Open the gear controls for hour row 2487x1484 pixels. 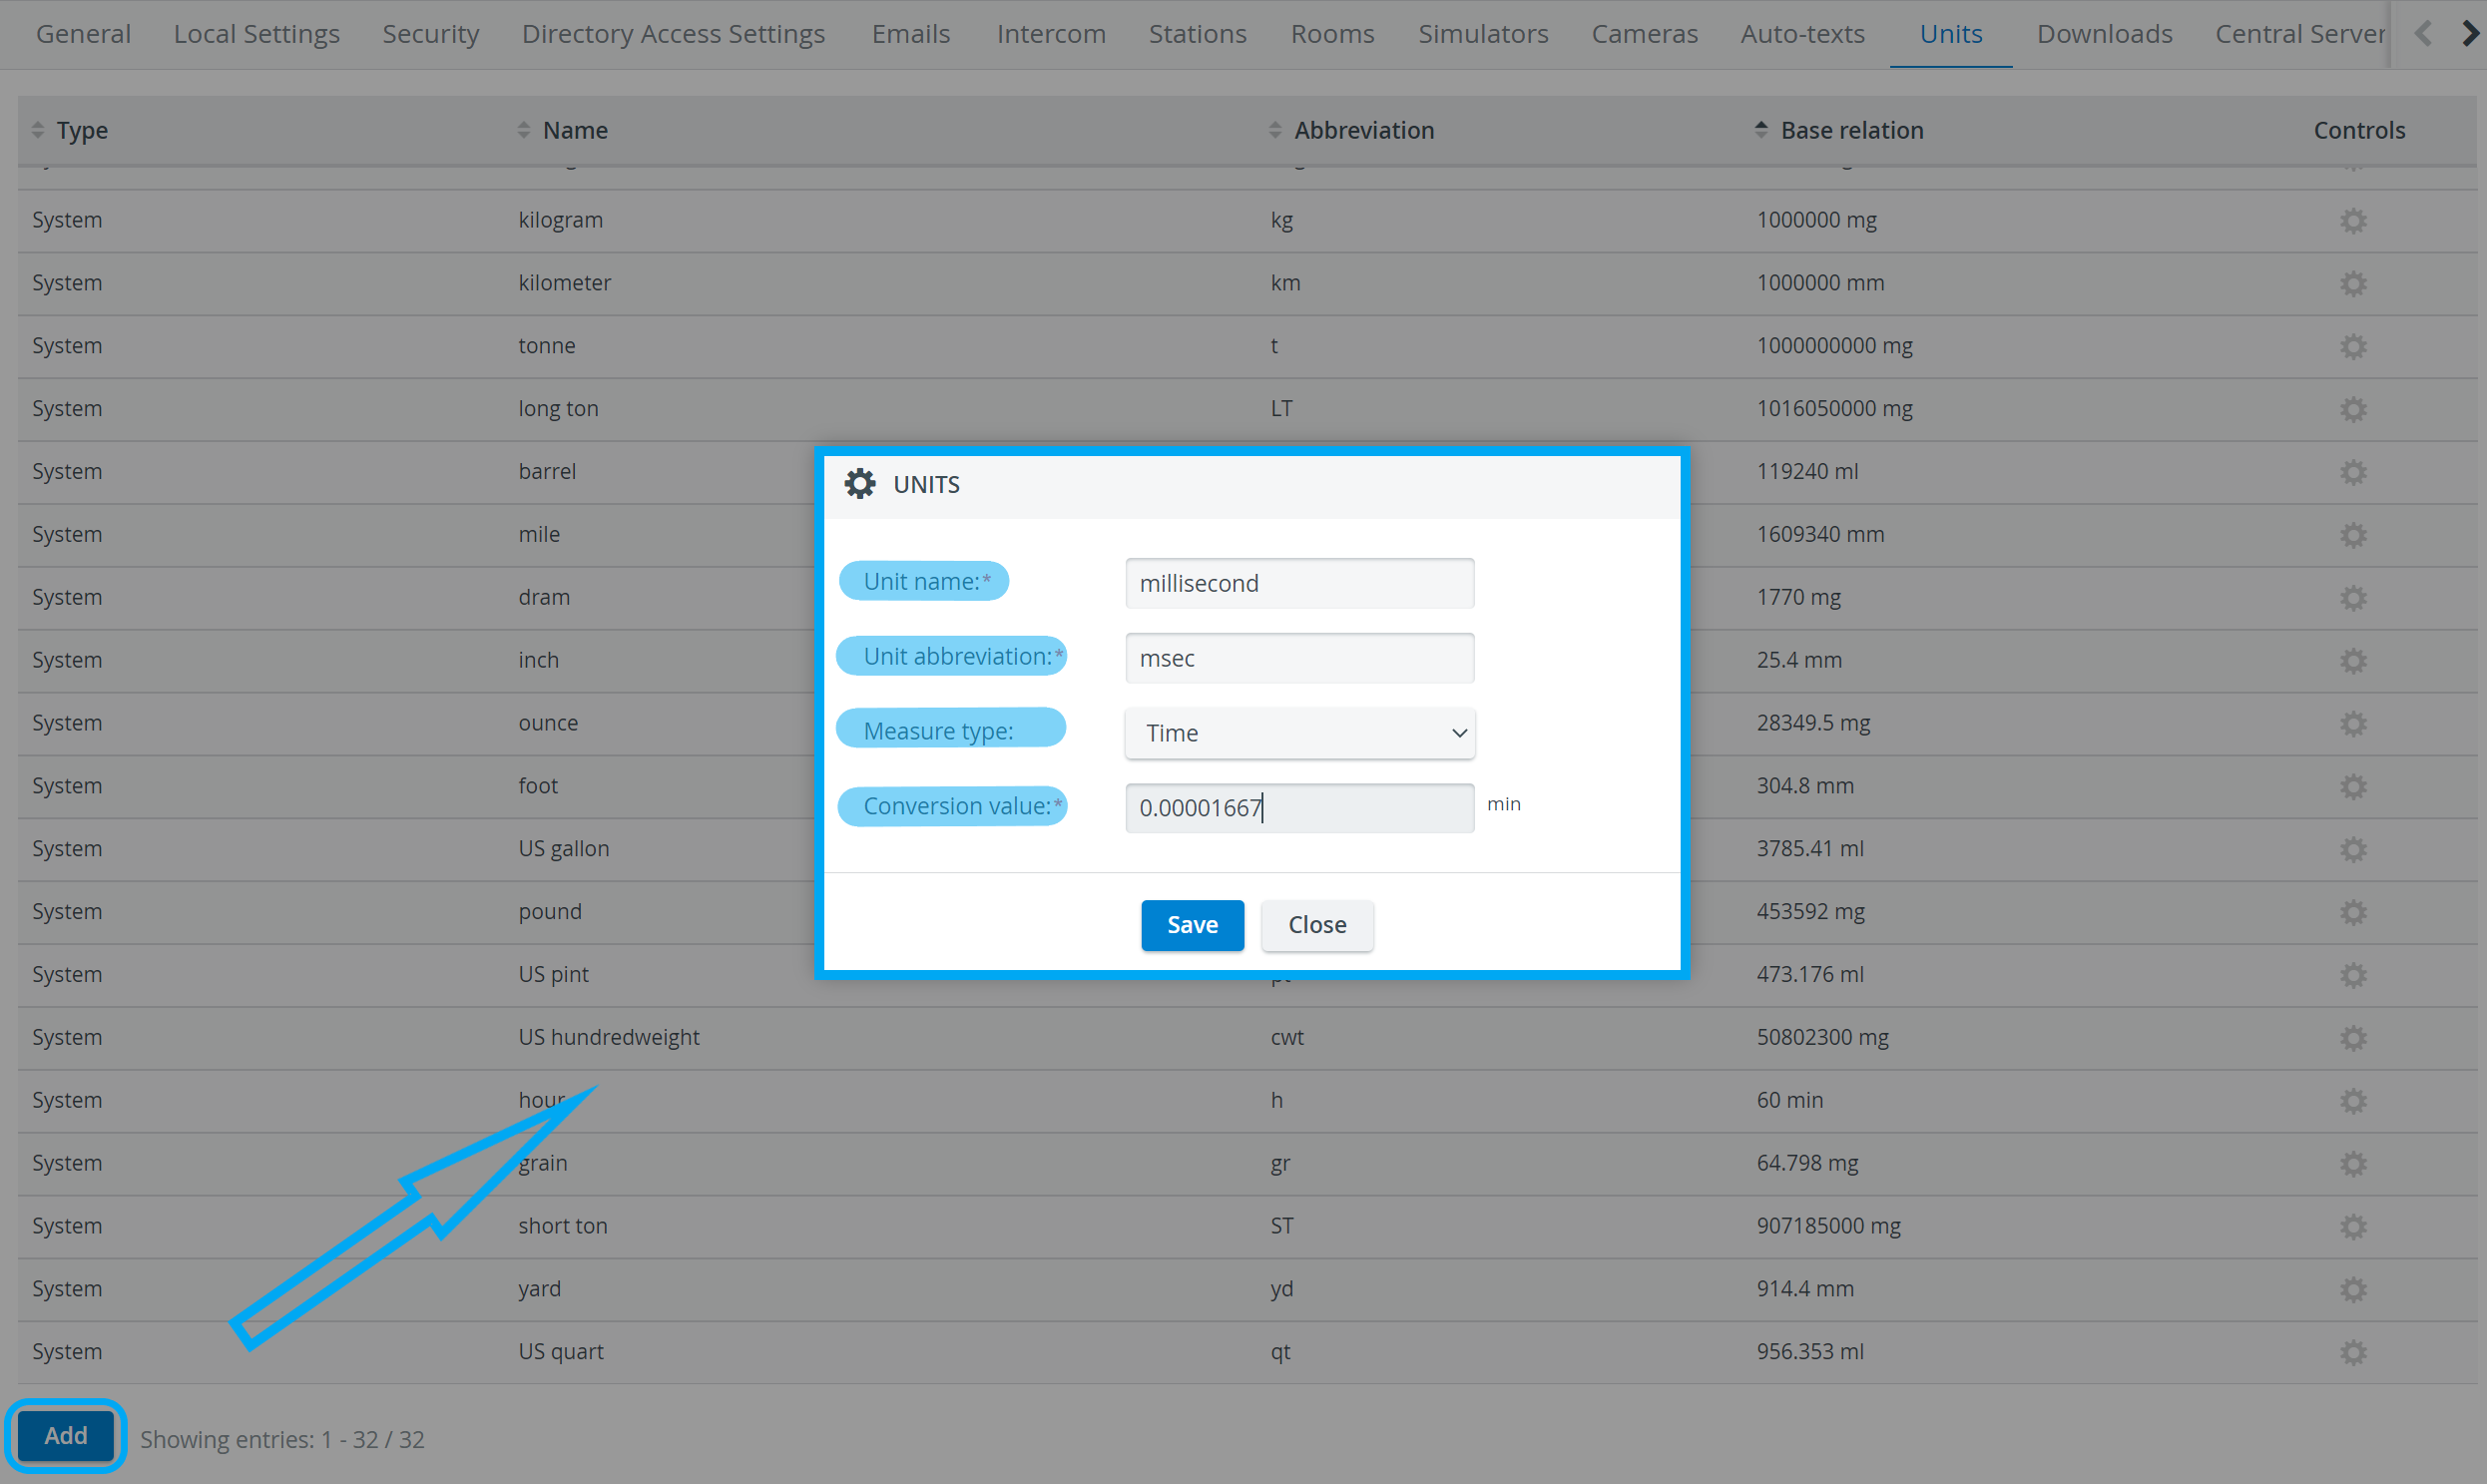2353,1100
